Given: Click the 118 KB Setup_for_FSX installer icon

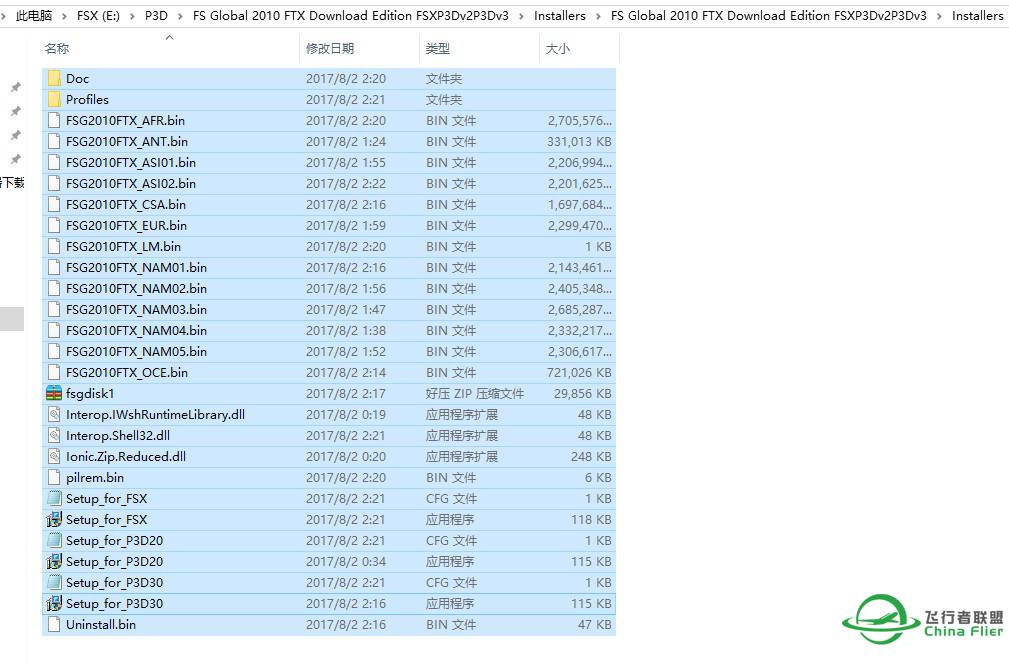Looking at the screenshot, I should pos(54,520).
